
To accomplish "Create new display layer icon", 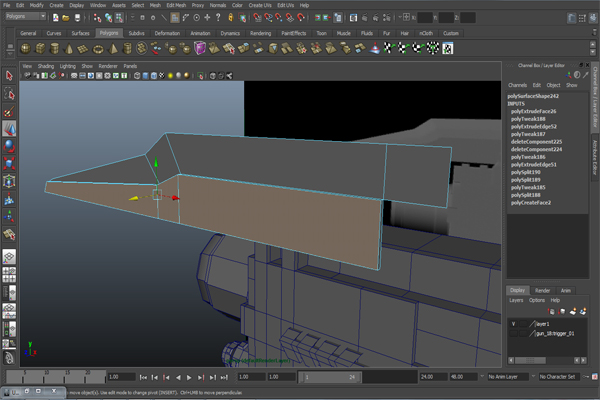I will (573, 312).
